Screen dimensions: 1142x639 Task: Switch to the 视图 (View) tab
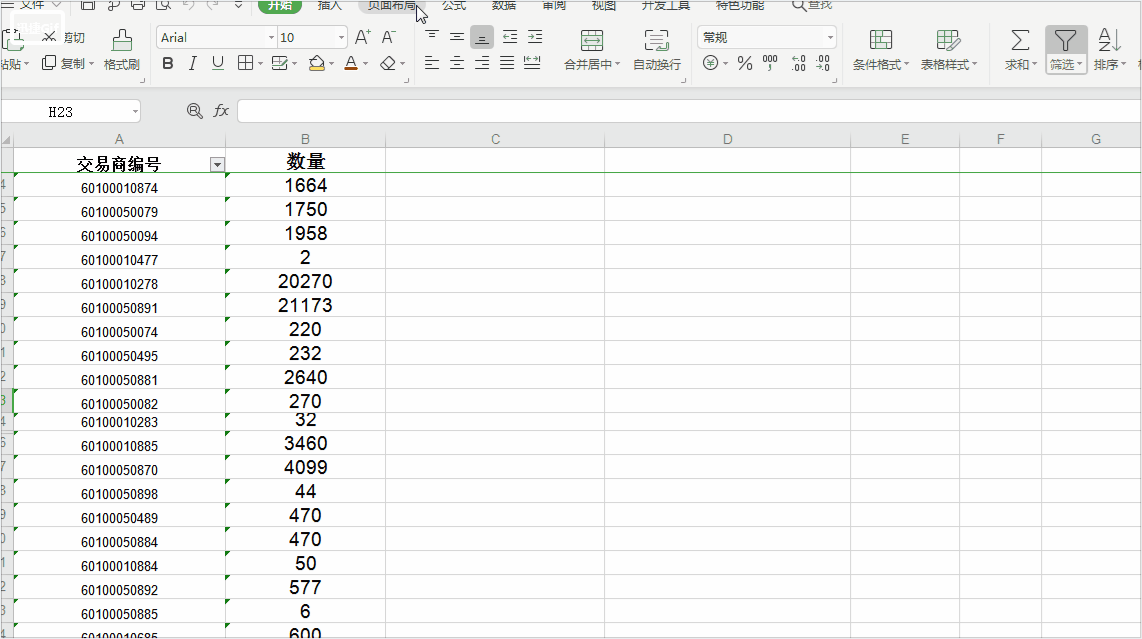pyautogui.click(x=603, y=6)
